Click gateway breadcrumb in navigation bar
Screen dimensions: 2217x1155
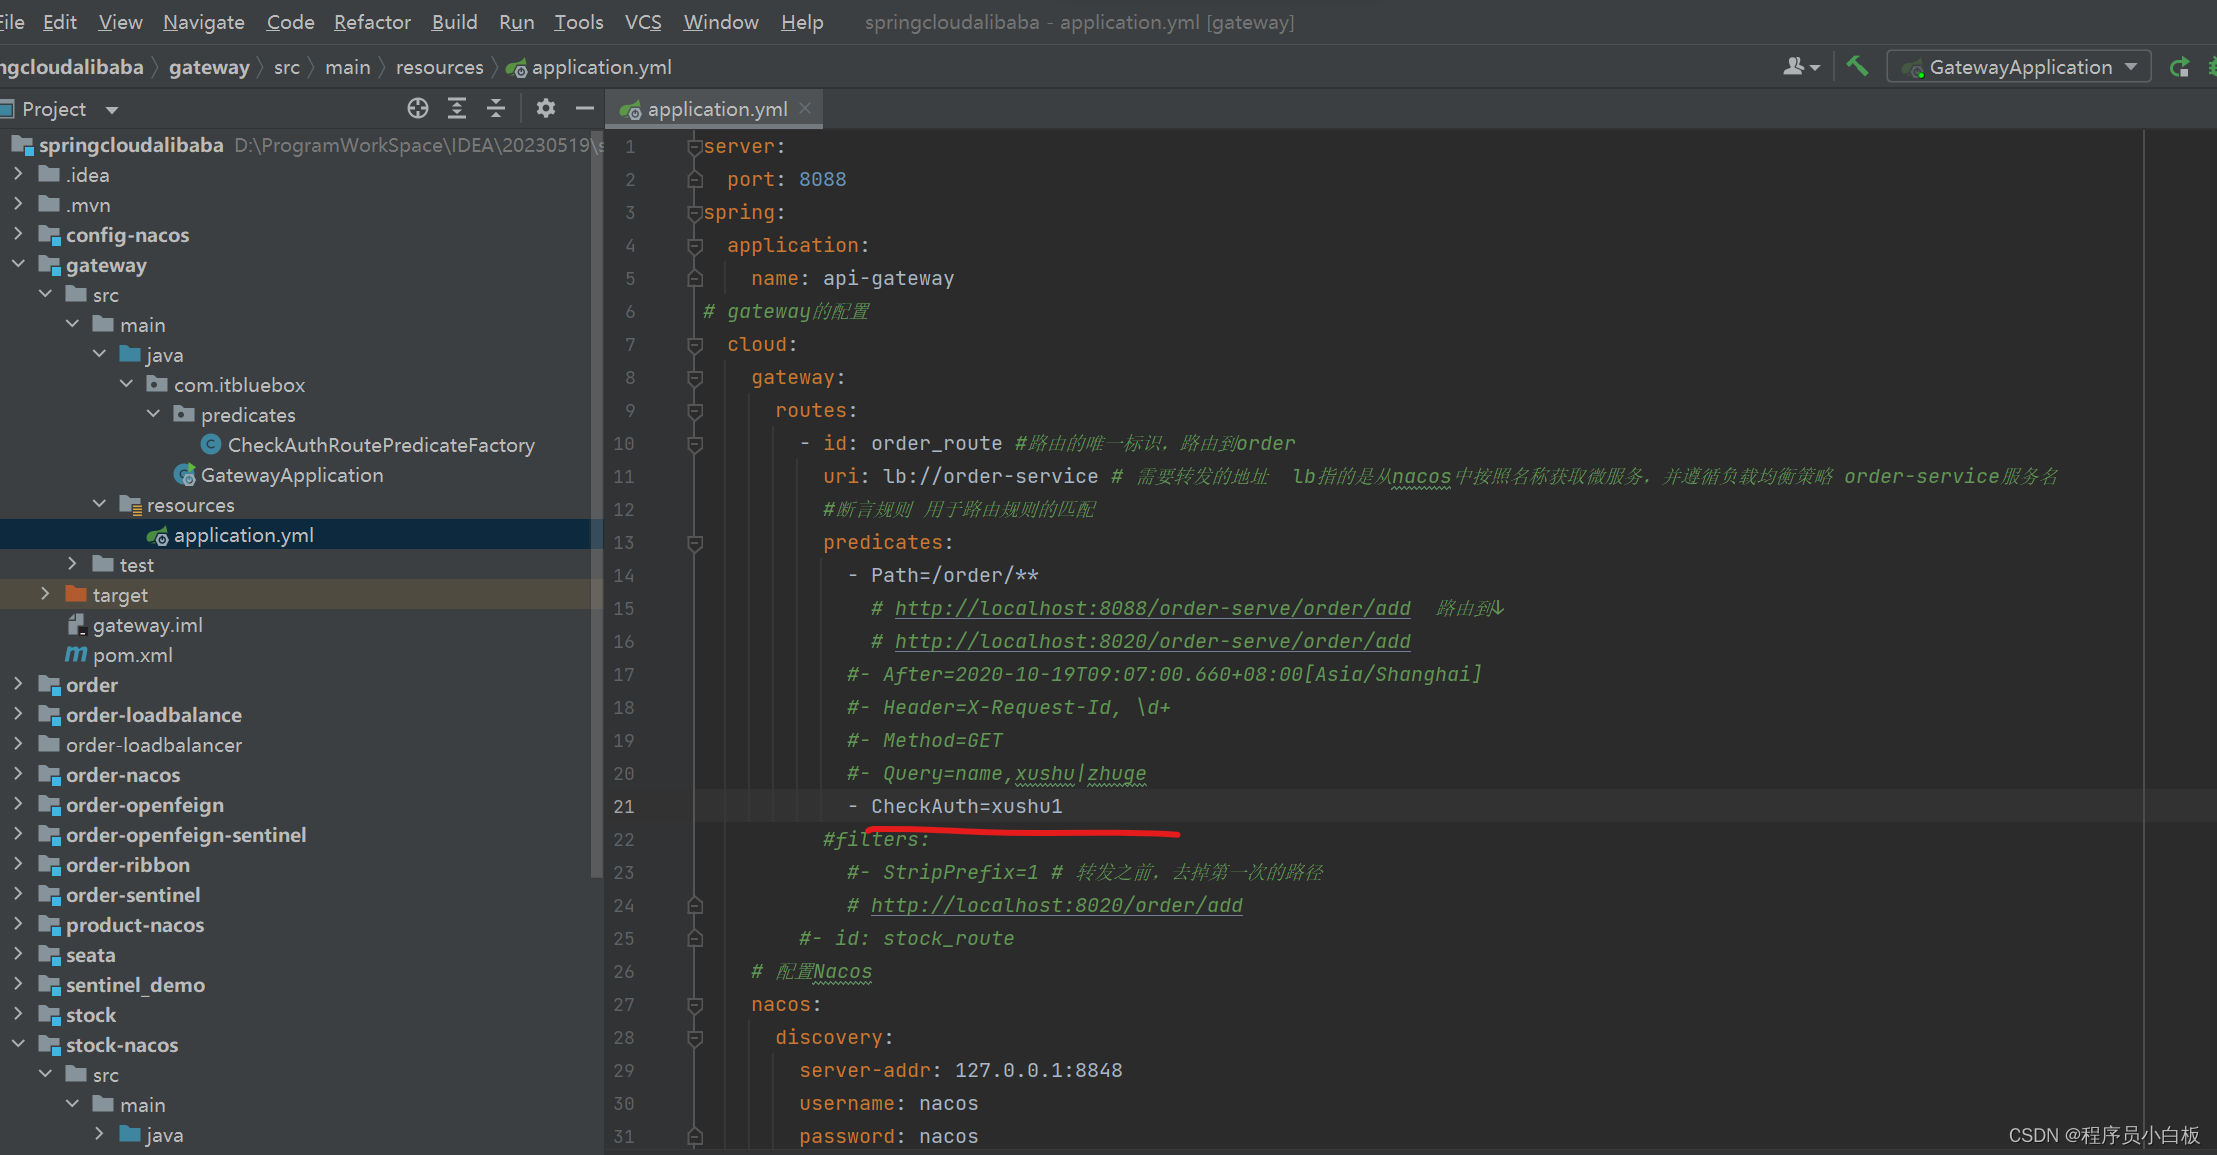tap(209, 67)
